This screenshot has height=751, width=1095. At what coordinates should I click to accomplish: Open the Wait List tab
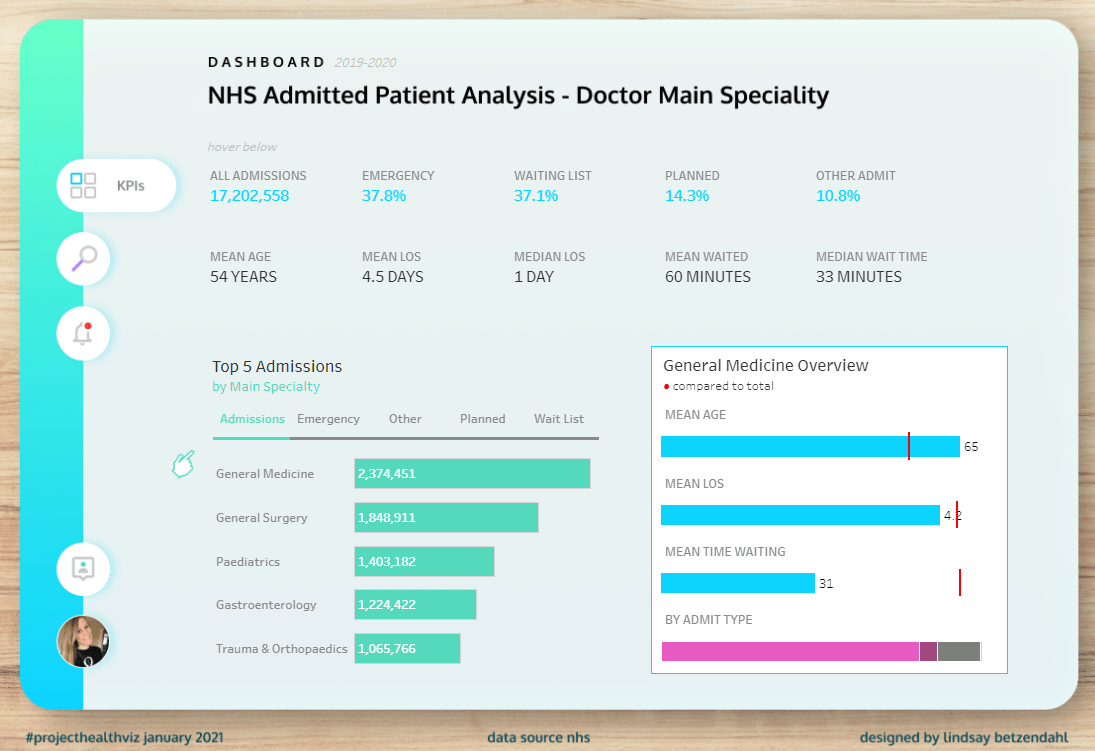click(559, 419)
